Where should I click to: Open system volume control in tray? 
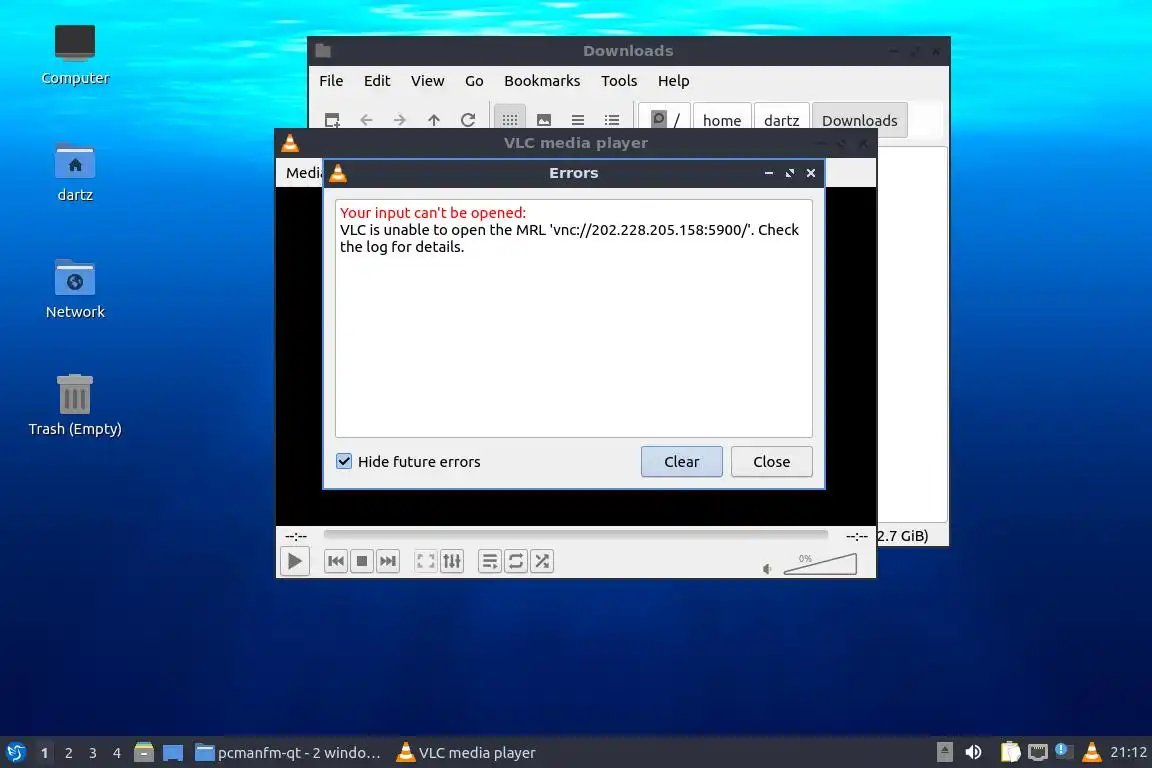973,752
